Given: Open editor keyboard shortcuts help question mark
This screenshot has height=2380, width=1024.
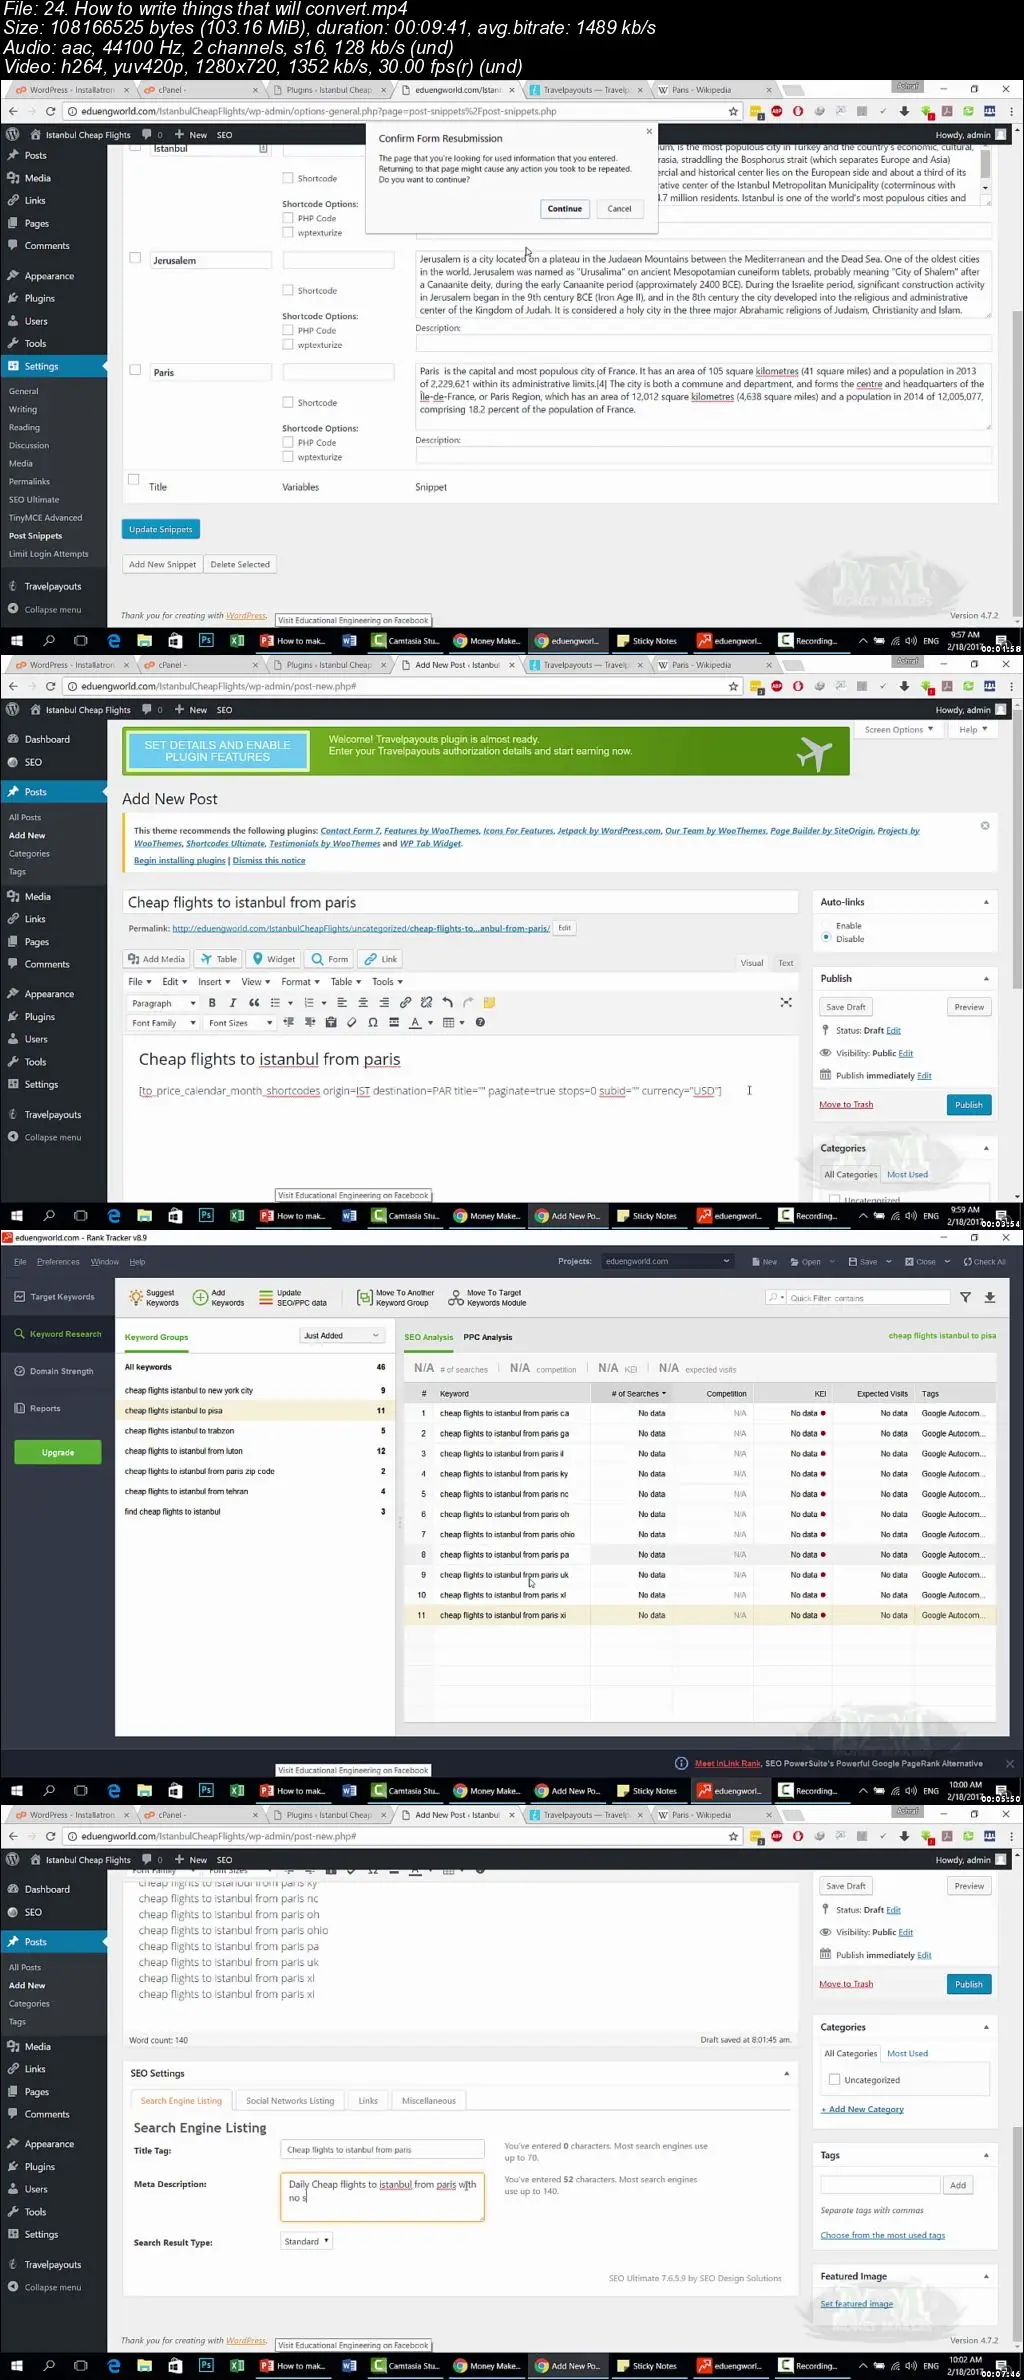Looking at the screenshot, I should click(480, 1023).
